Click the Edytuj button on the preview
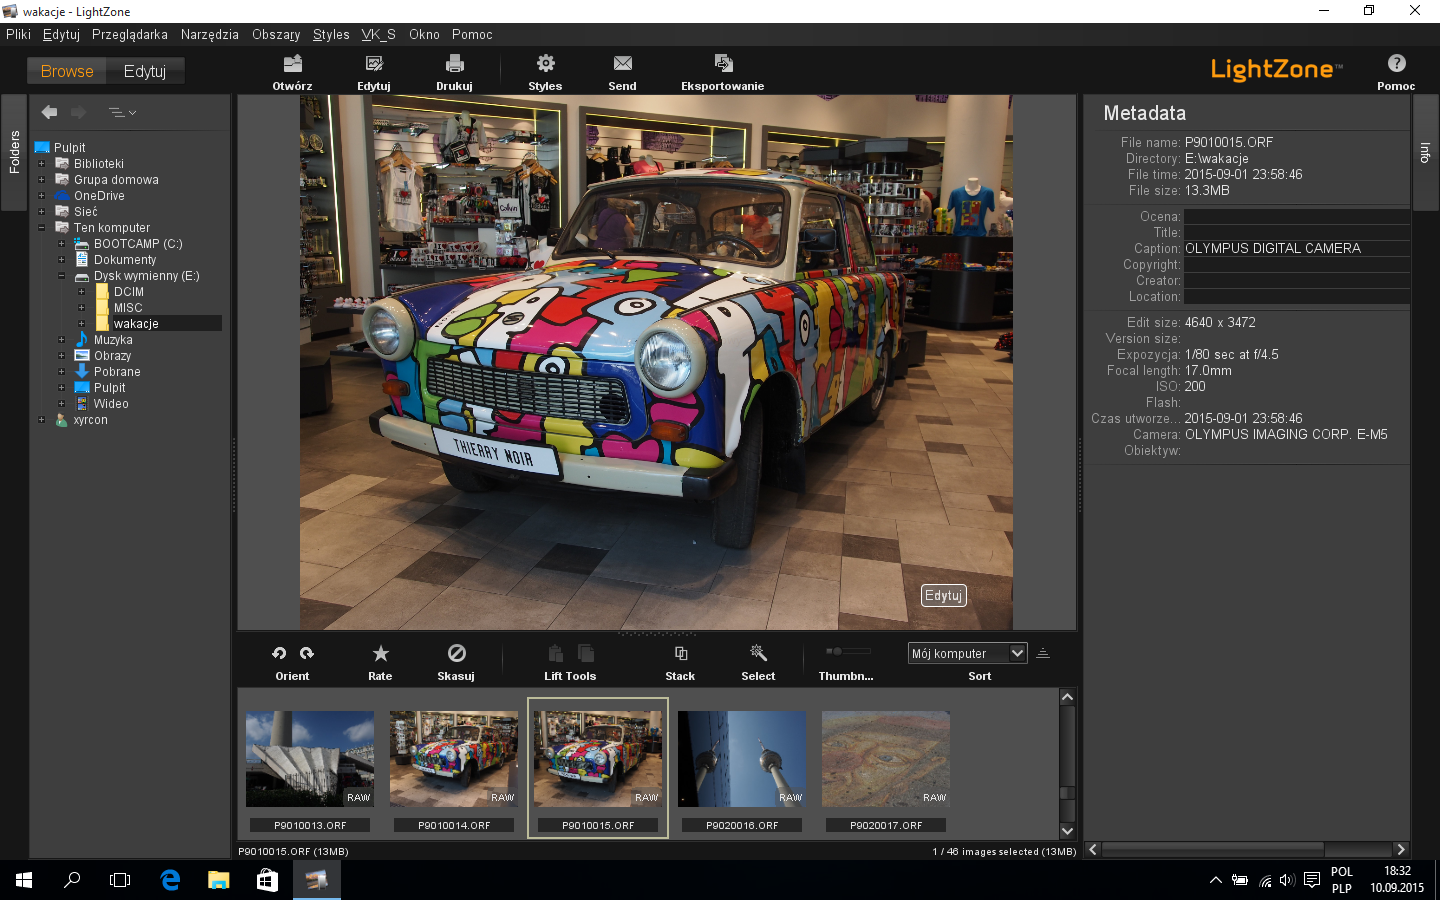 point(943,596)
